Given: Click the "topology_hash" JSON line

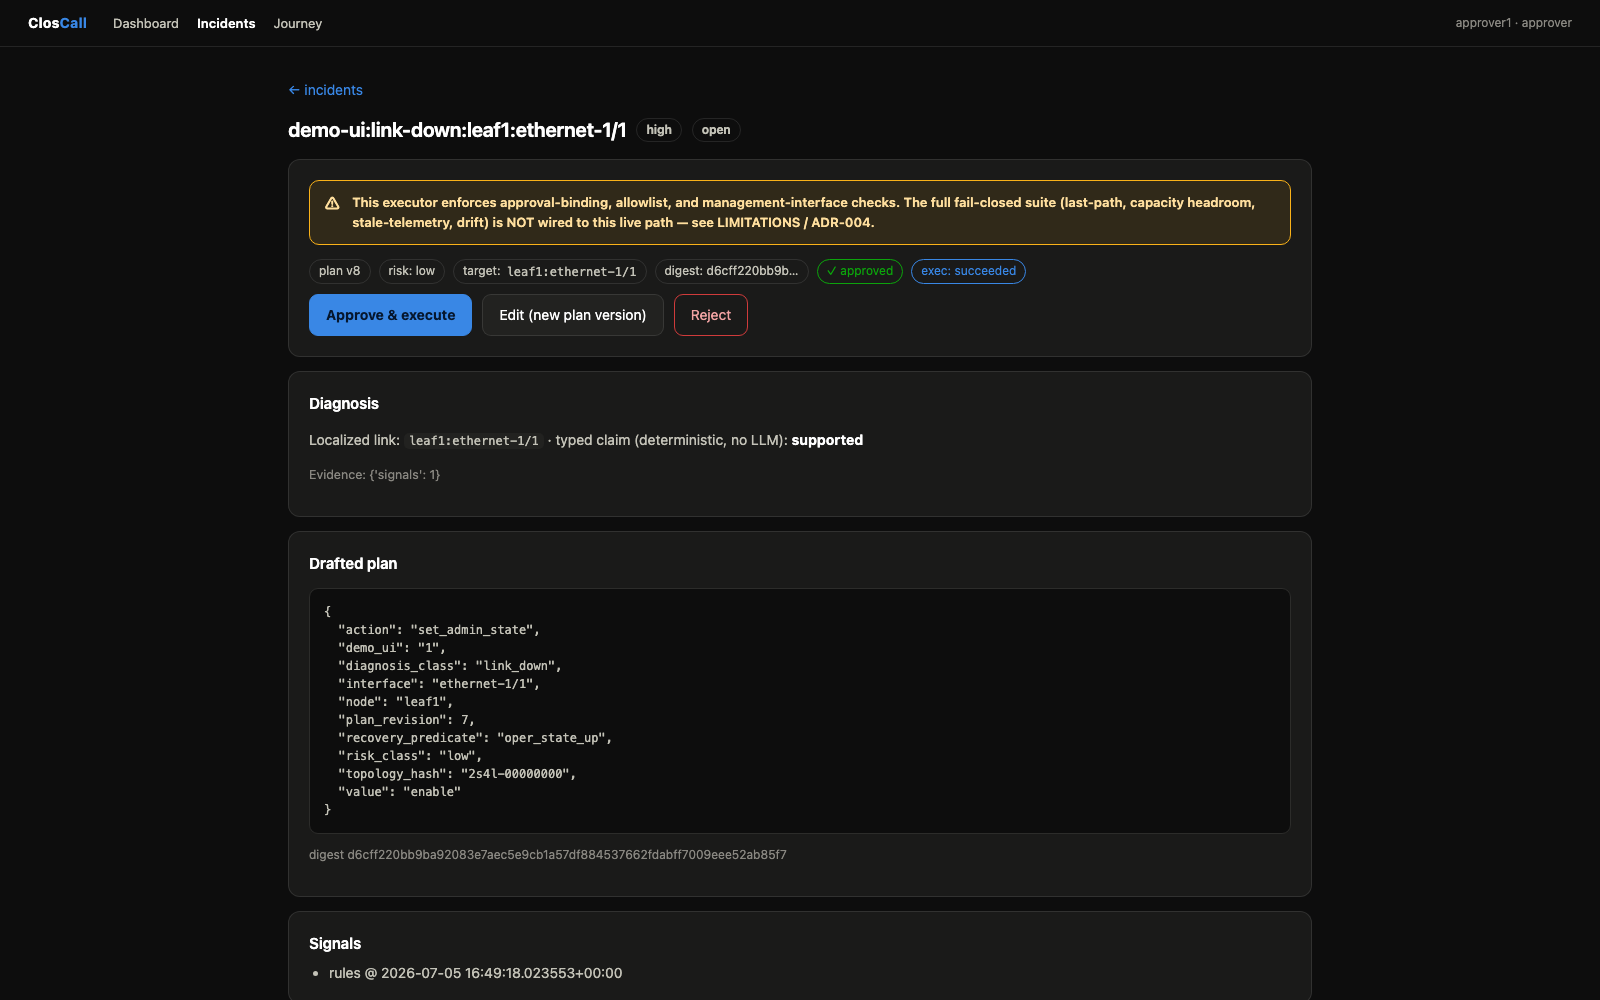Looking at the screenshot, I should [x=457, y=774].
